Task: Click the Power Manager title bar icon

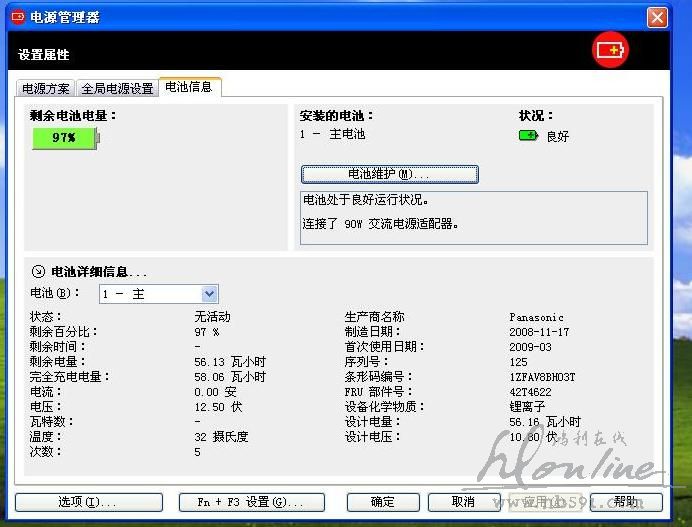Action: (18, 17)
